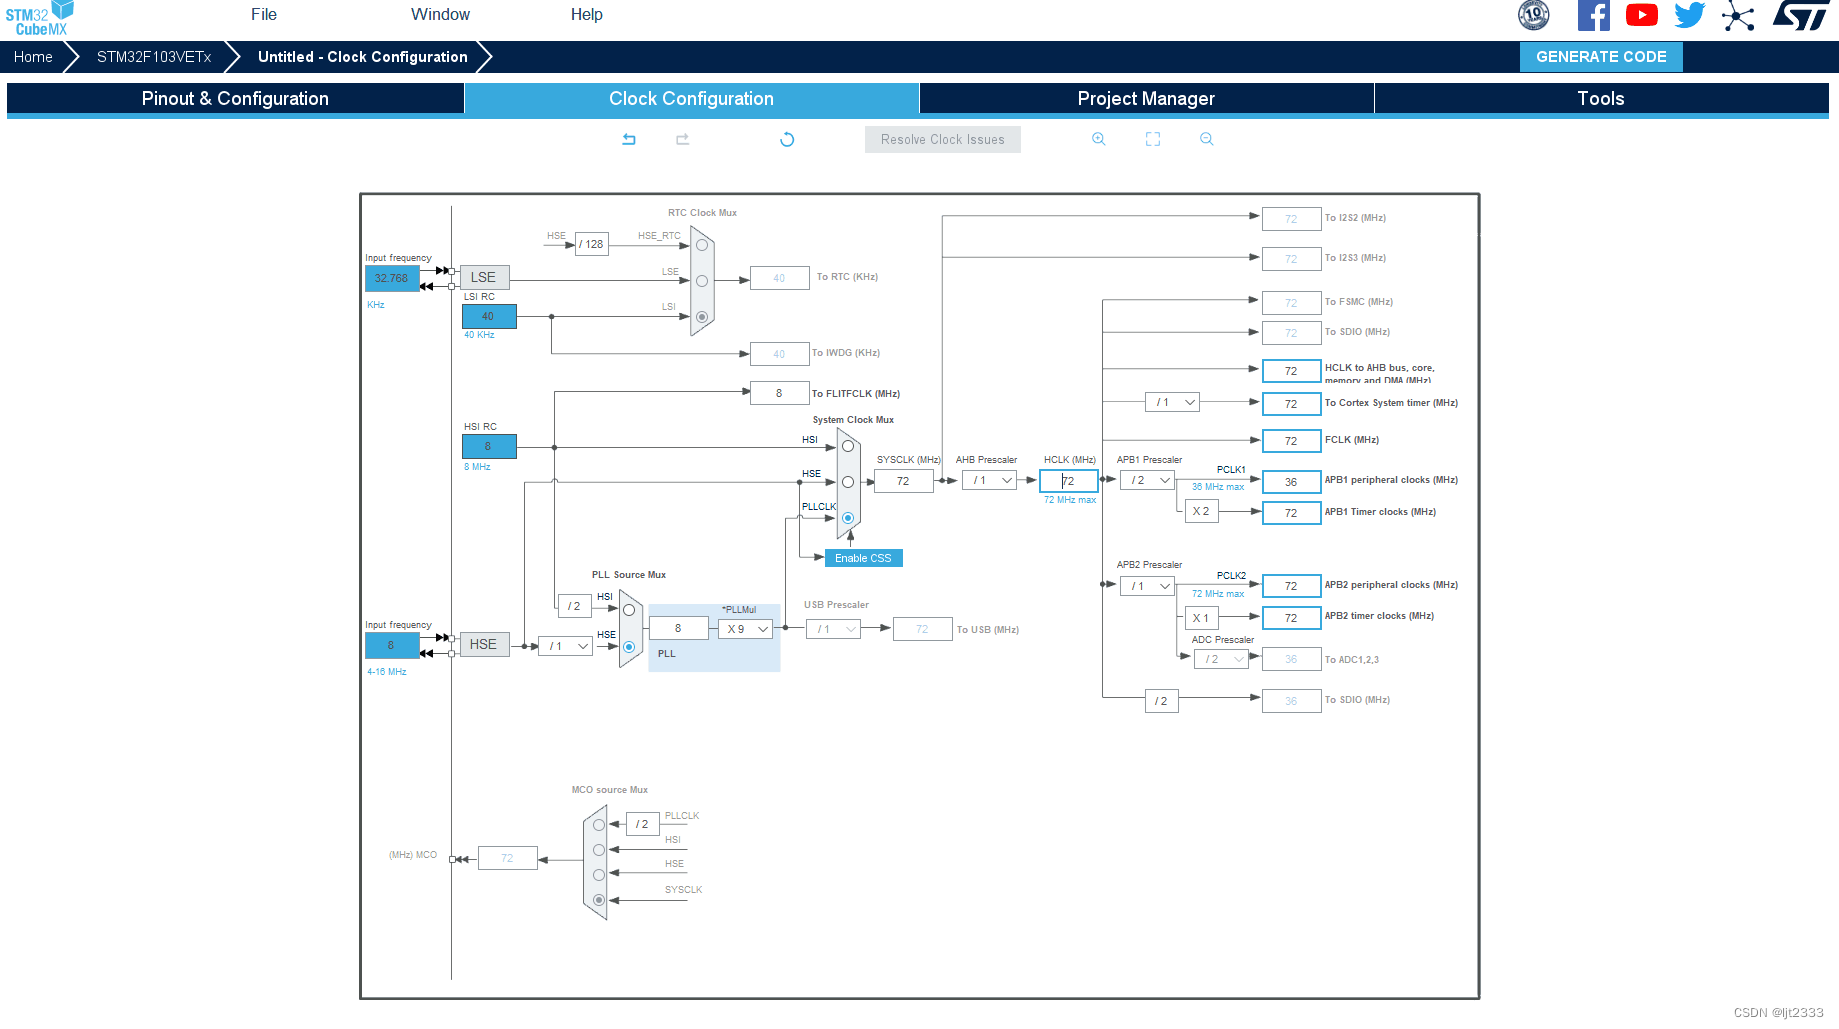Open the USB Prescaler dropdown

pyautogui.click(x=833, y=629)
